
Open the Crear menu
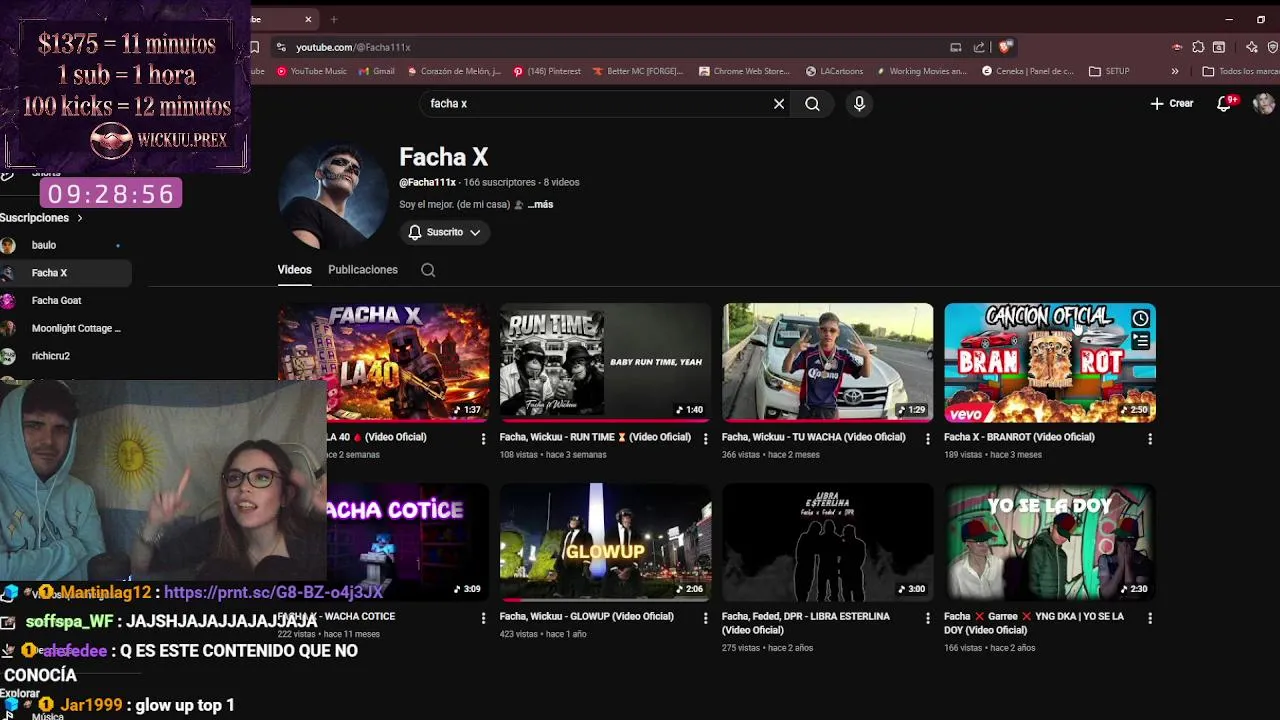pos(1172,103)
